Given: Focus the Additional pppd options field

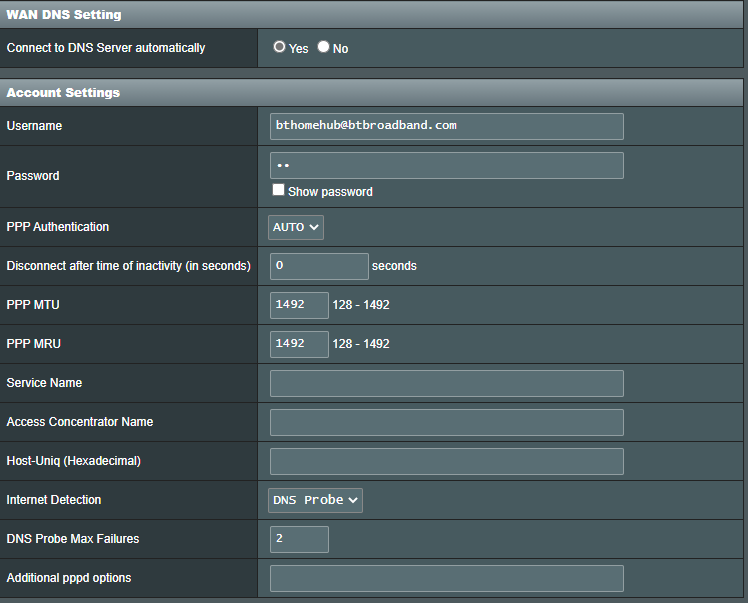Looking at the screenshot, I should pos(446,578).
